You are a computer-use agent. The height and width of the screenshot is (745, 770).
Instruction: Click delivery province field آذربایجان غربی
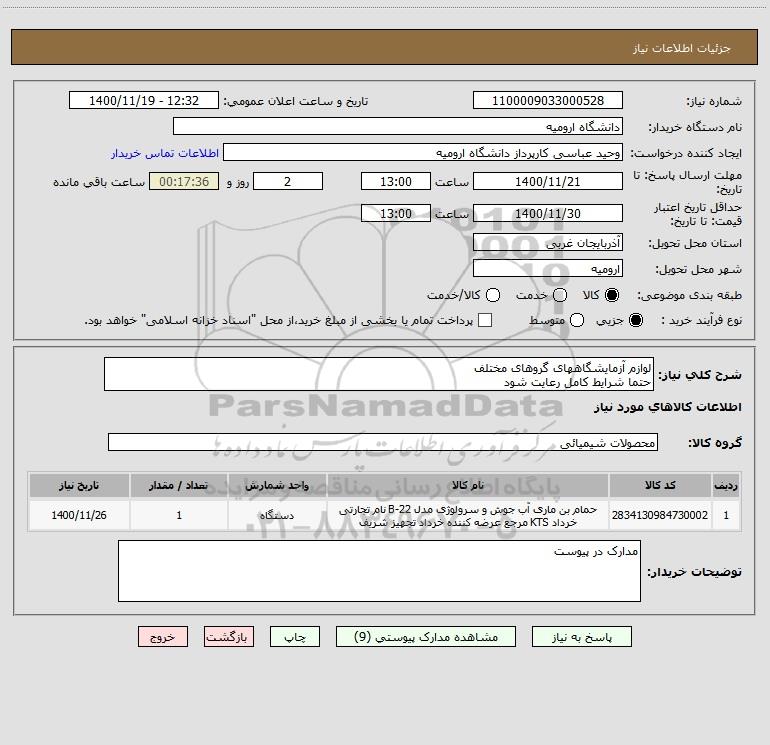(548, 242)
